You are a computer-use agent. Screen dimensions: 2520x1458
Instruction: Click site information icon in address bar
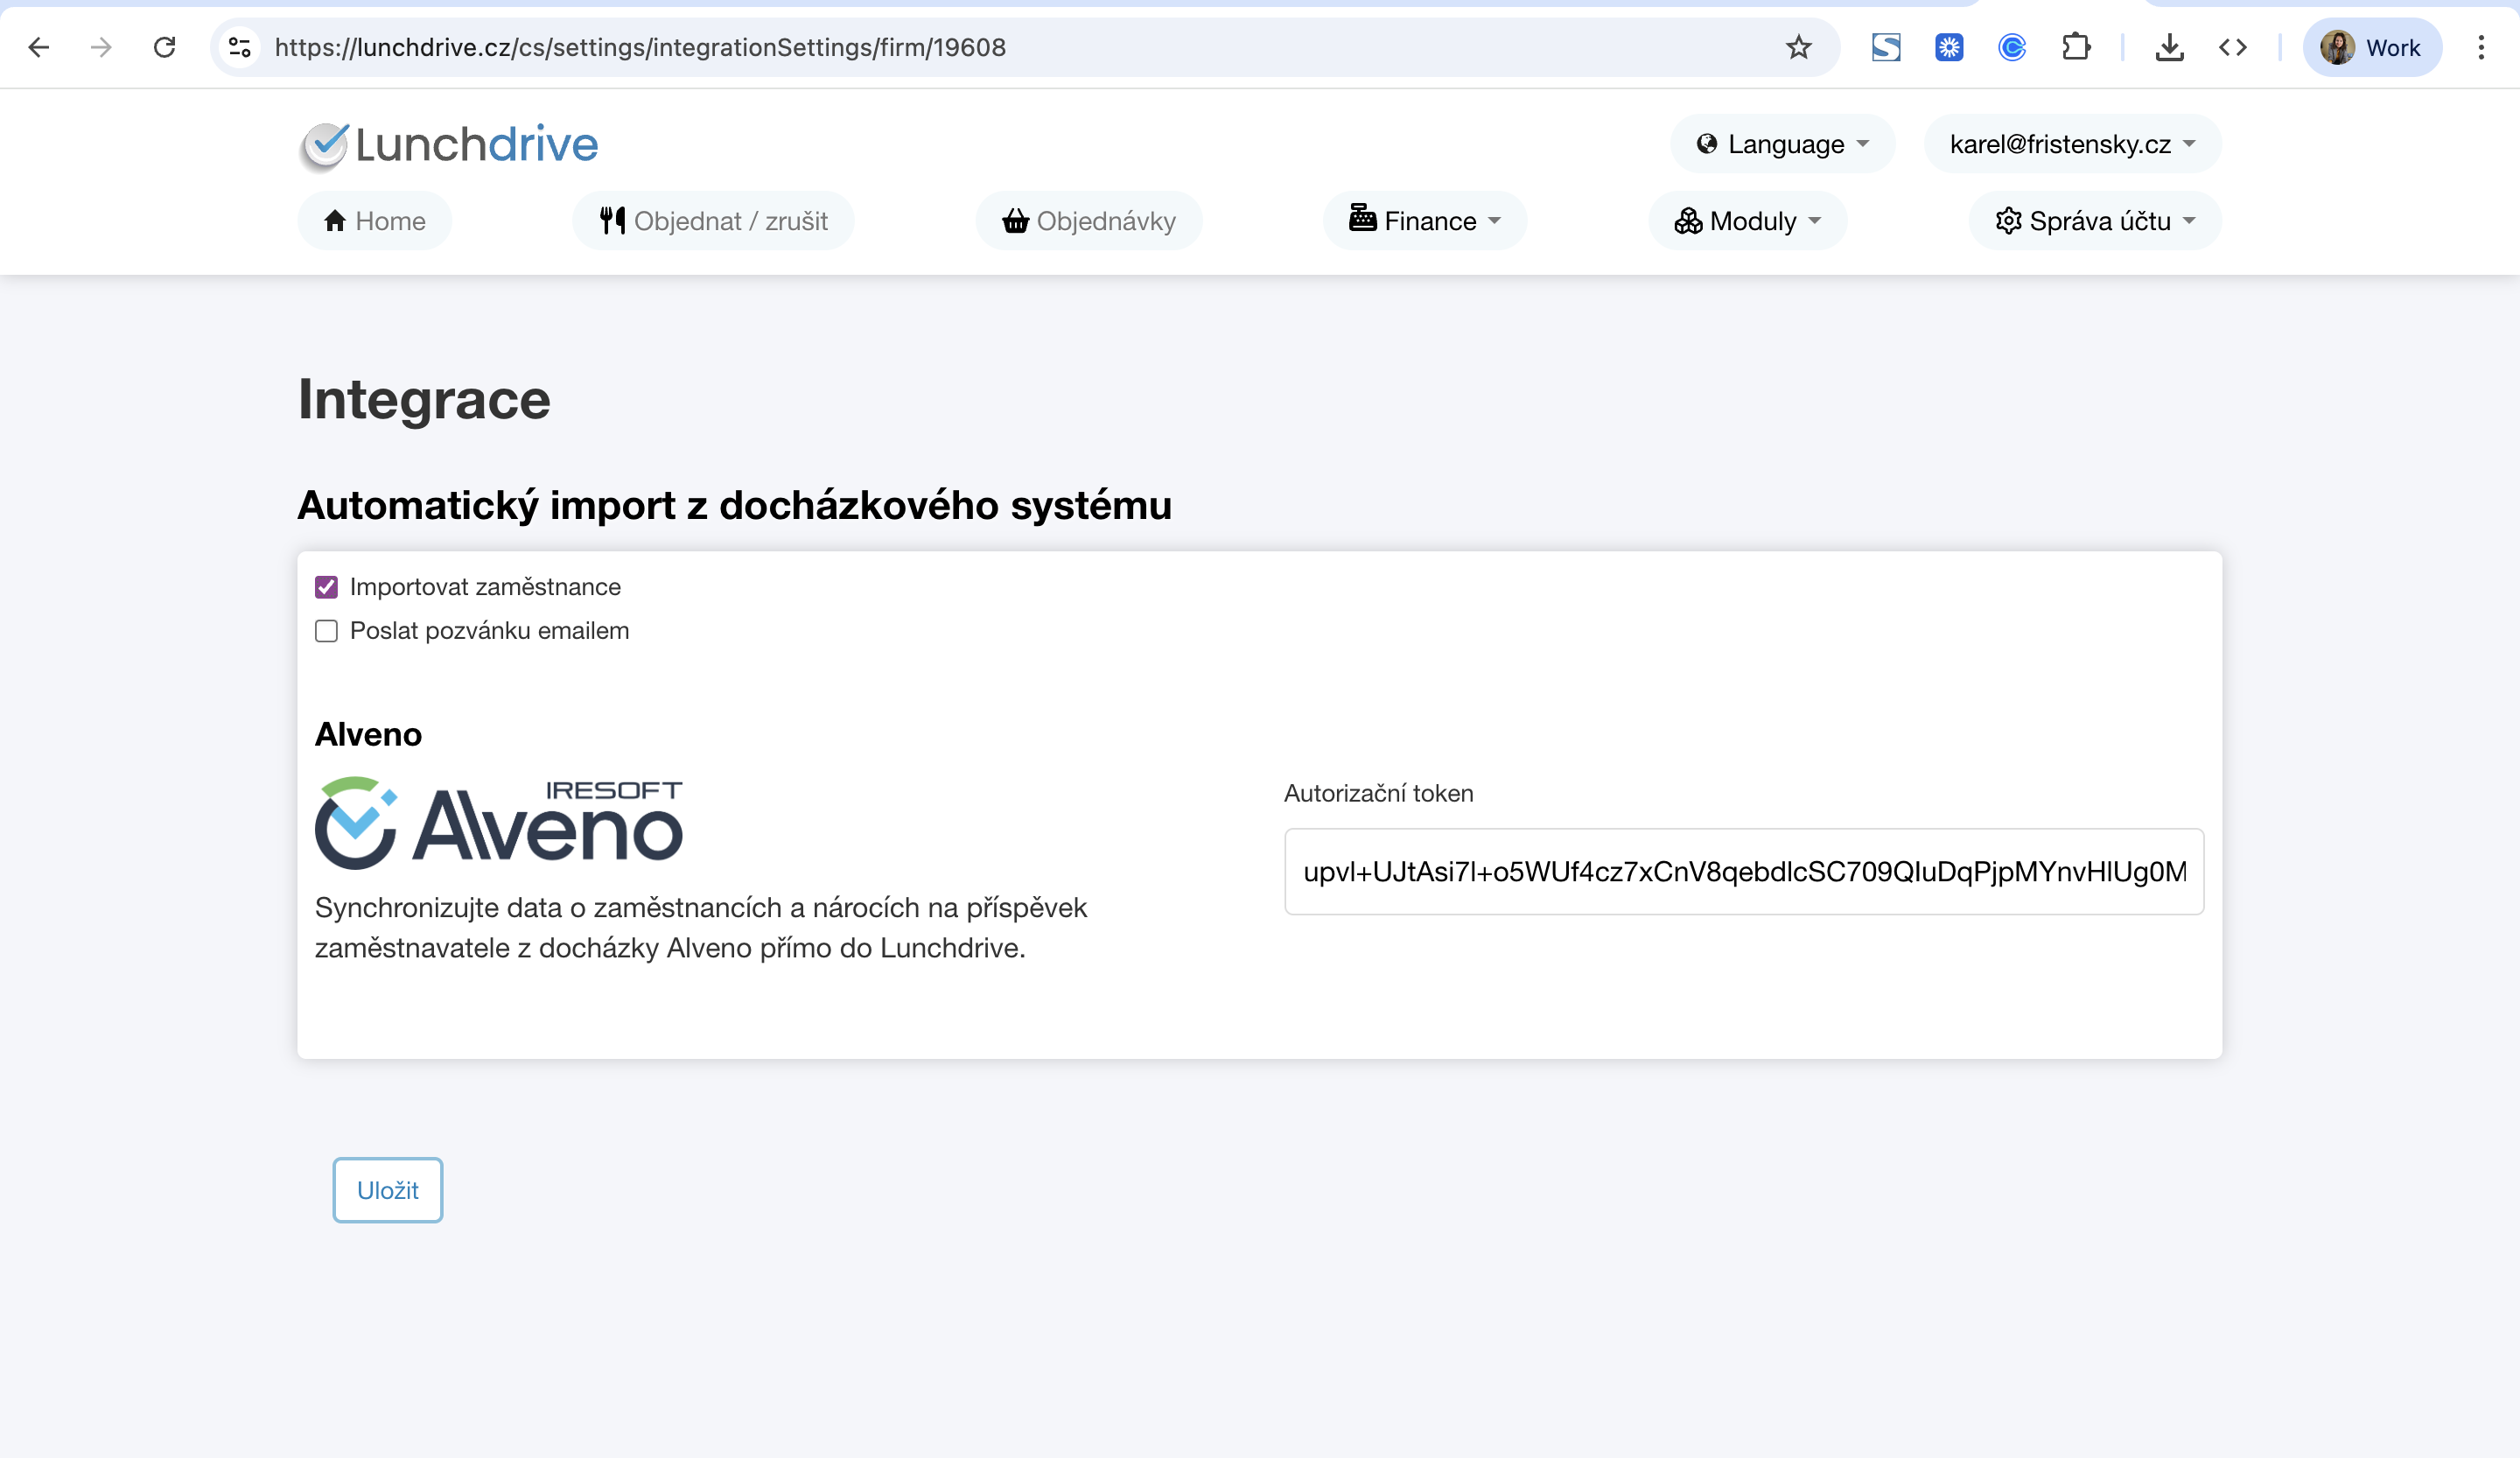240,47
